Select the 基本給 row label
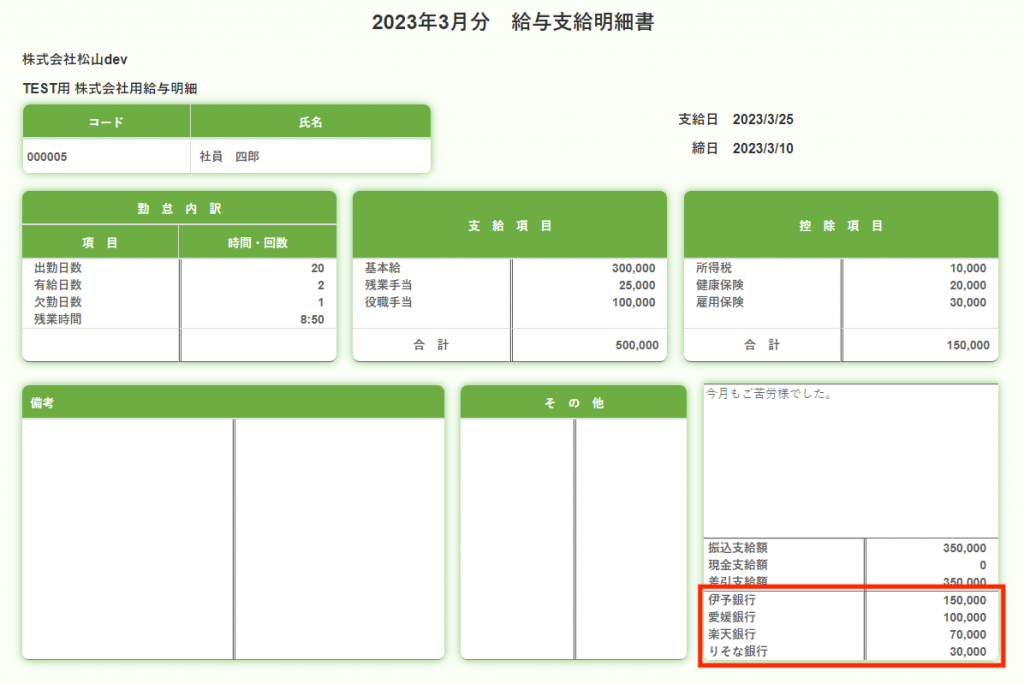This screenshot has width=1024, height=684. 383,268
